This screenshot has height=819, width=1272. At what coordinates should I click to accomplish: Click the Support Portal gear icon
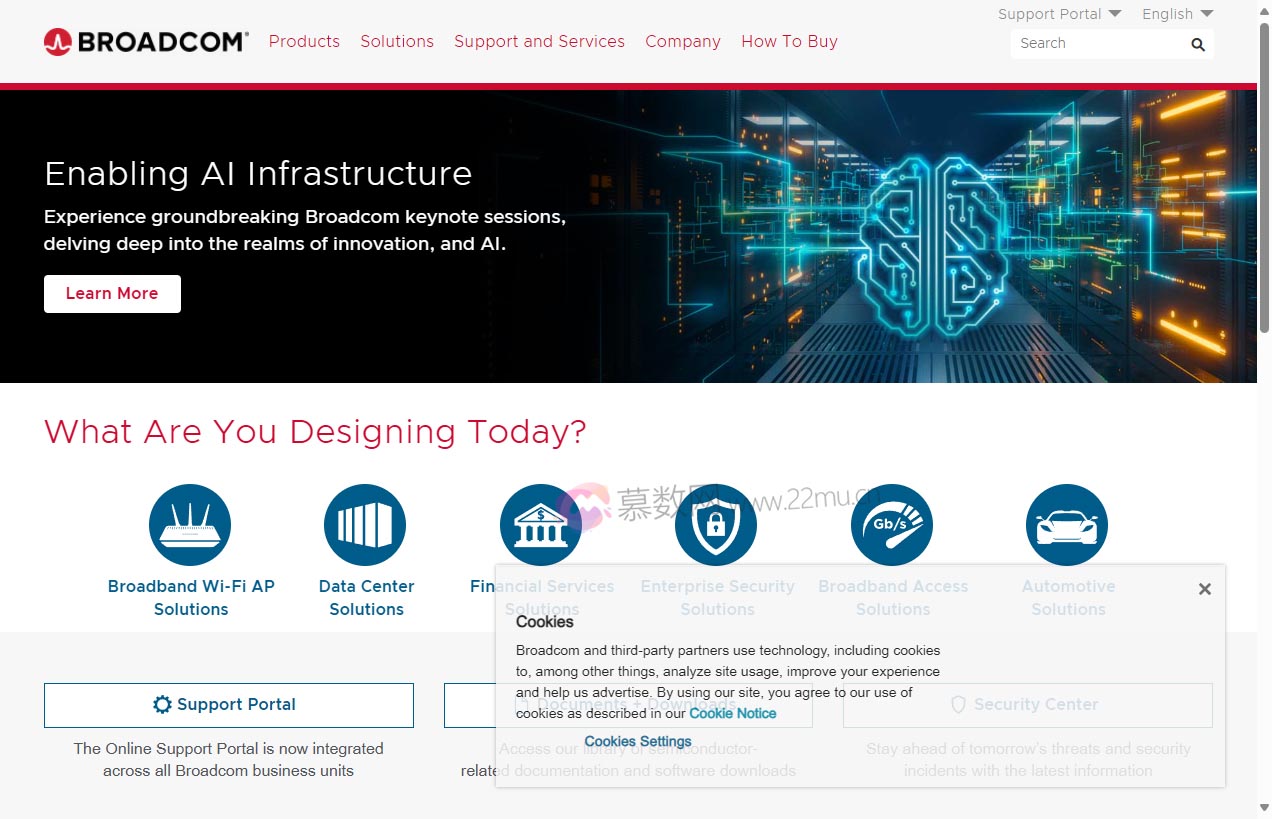pyautogui.click(x=162, y=704)
